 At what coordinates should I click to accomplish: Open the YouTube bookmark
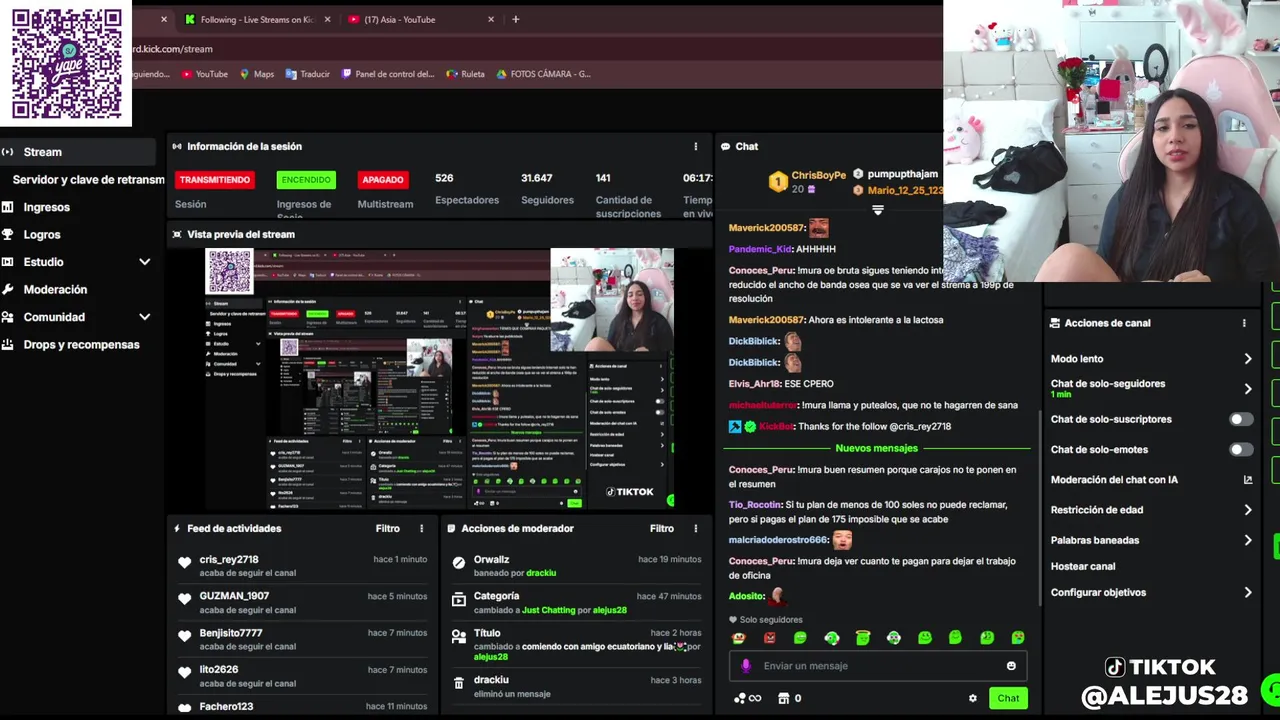(x=204, y=74)
